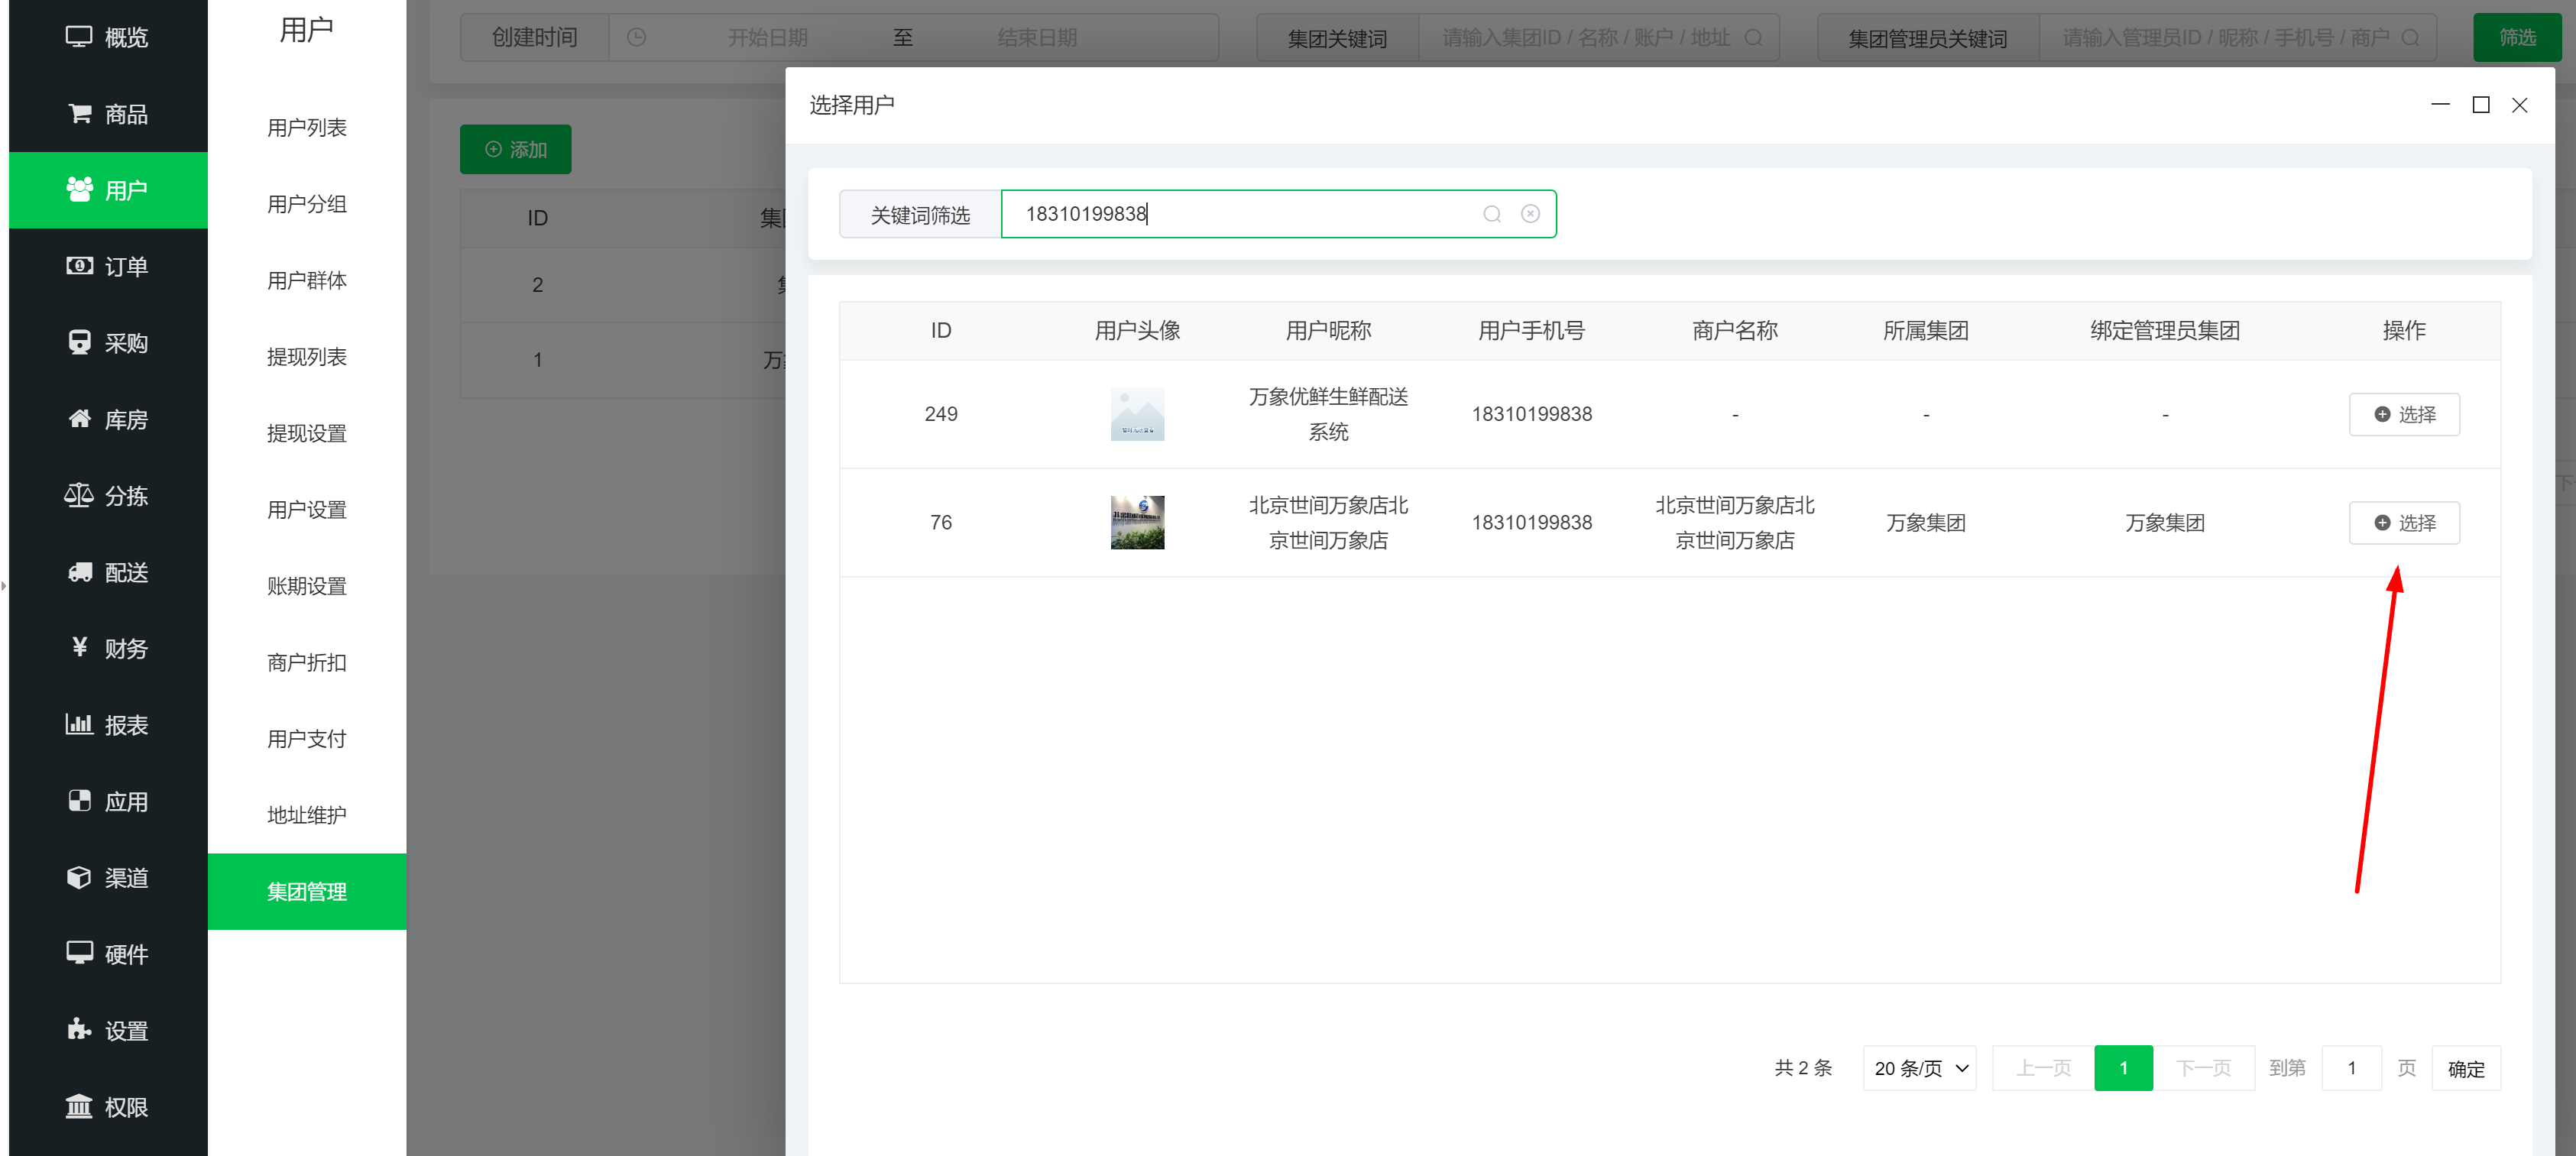Click the search magnifier in keyword filter

1491,214
